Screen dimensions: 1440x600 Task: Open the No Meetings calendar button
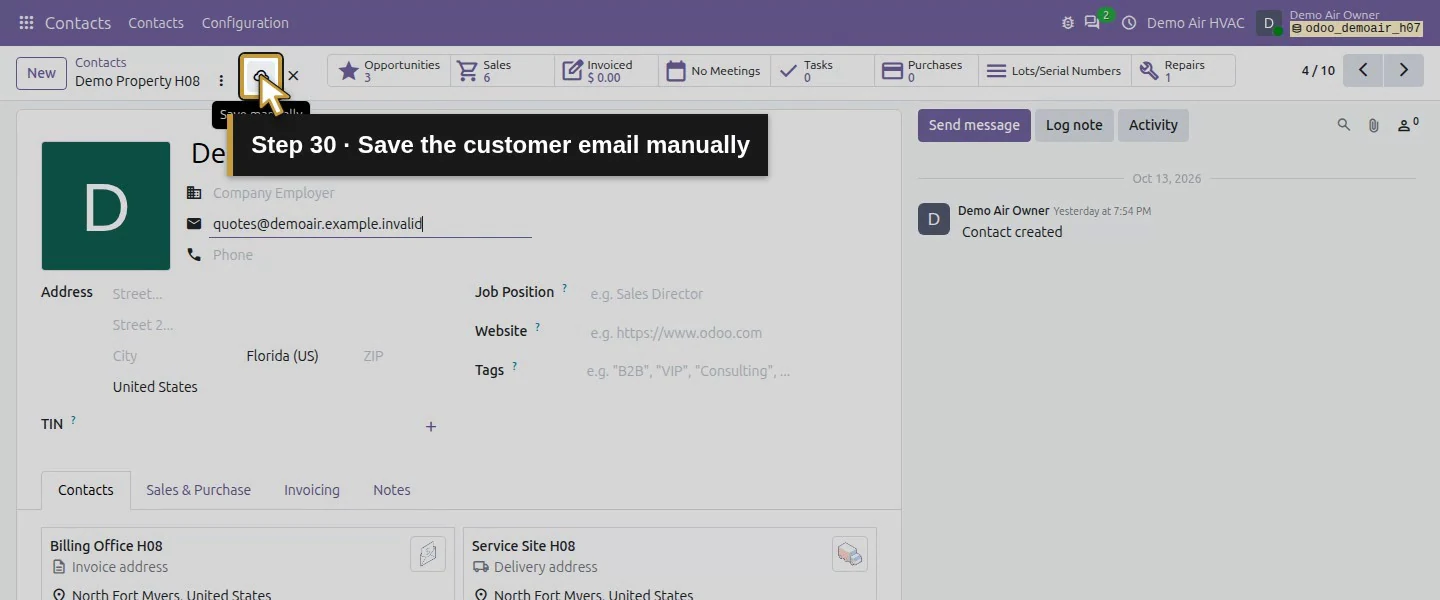click(713, 71)
